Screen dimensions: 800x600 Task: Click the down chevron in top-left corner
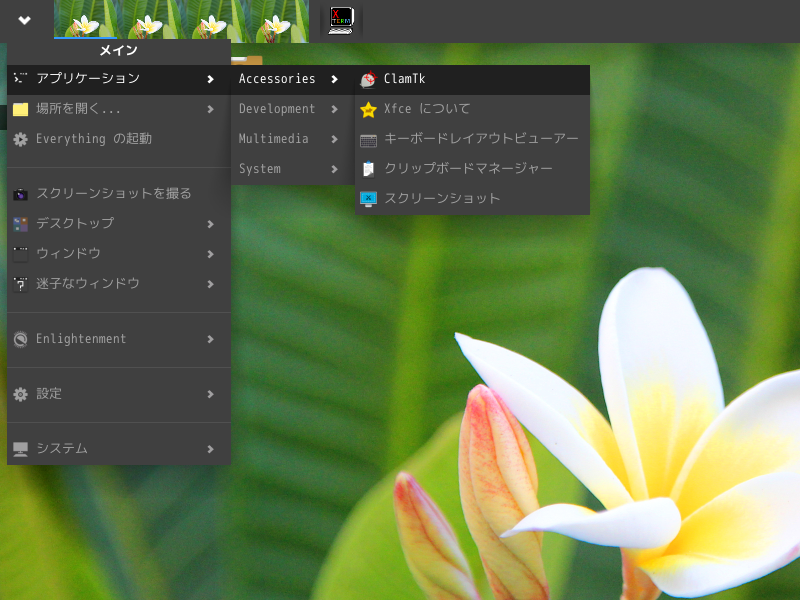(x=24, y=20)
